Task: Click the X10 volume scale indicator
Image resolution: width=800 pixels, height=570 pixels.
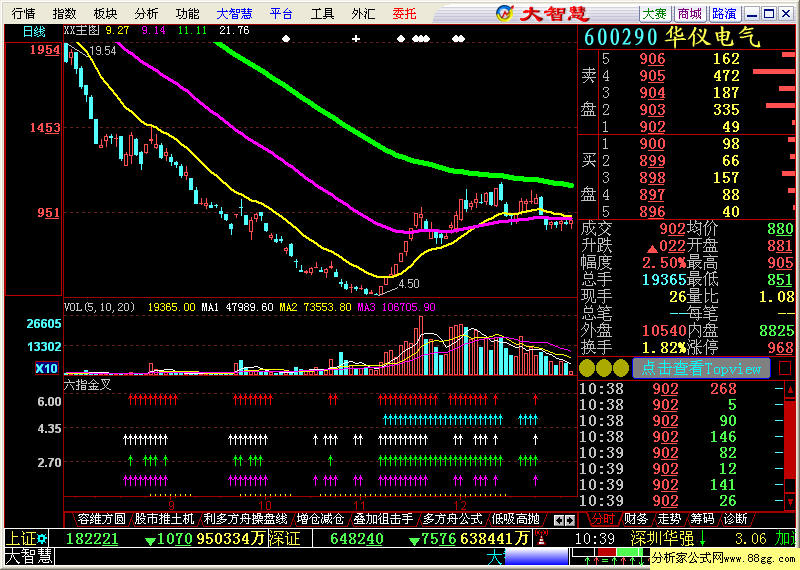Action: coord(46,368)
